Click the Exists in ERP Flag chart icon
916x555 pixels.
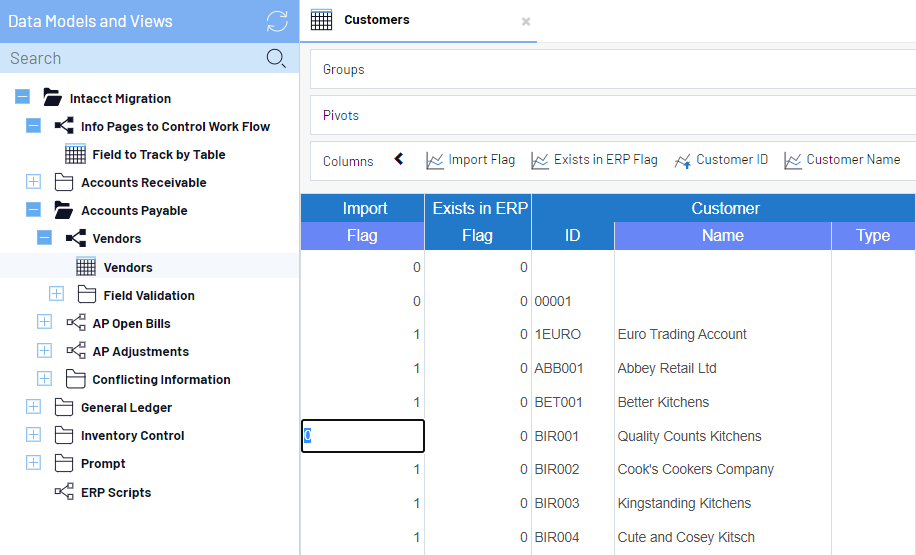(540, 160)
